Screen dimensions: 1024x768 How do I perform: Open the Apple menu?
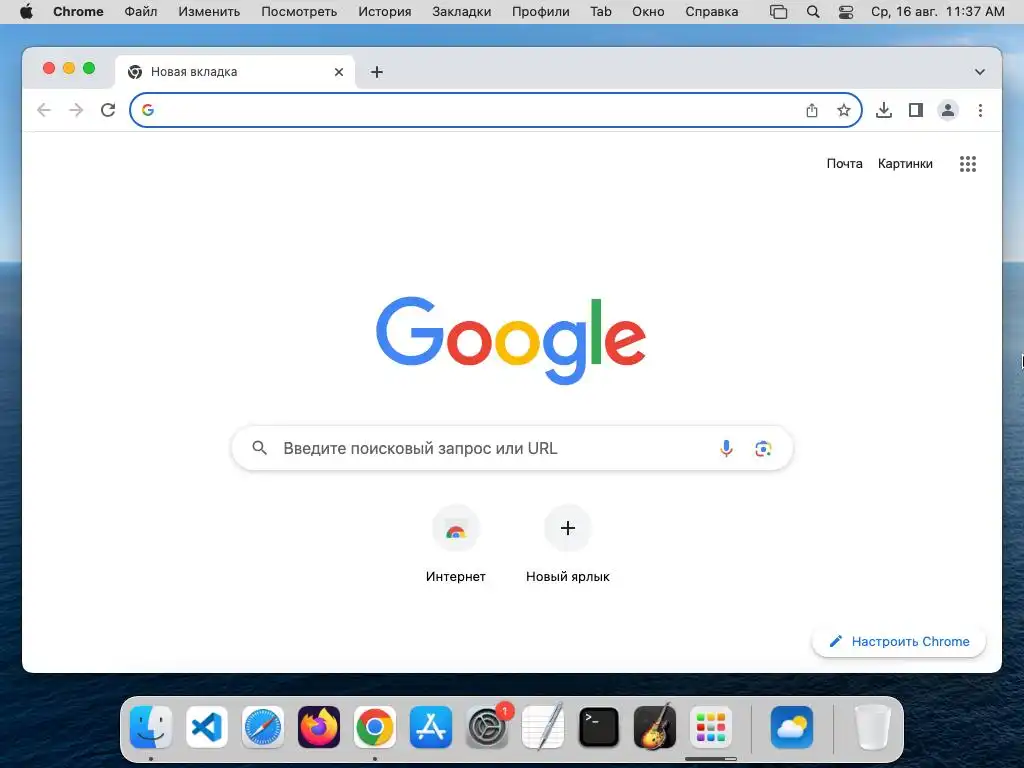pyautogui.click(x=26, y=12)
